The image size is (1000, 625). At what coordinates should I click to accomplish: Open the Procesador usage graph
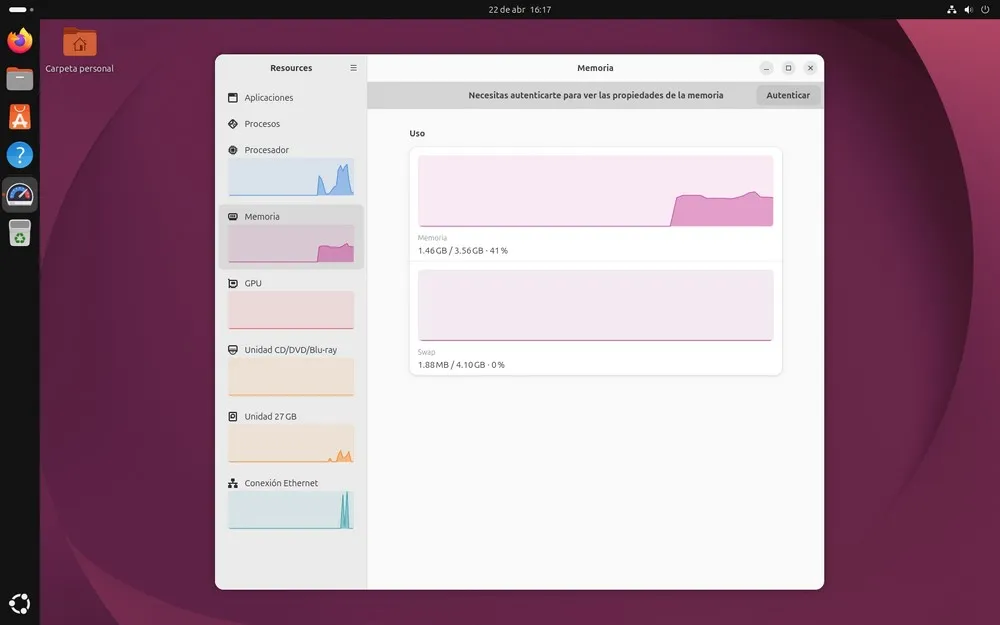pos(291,177)
